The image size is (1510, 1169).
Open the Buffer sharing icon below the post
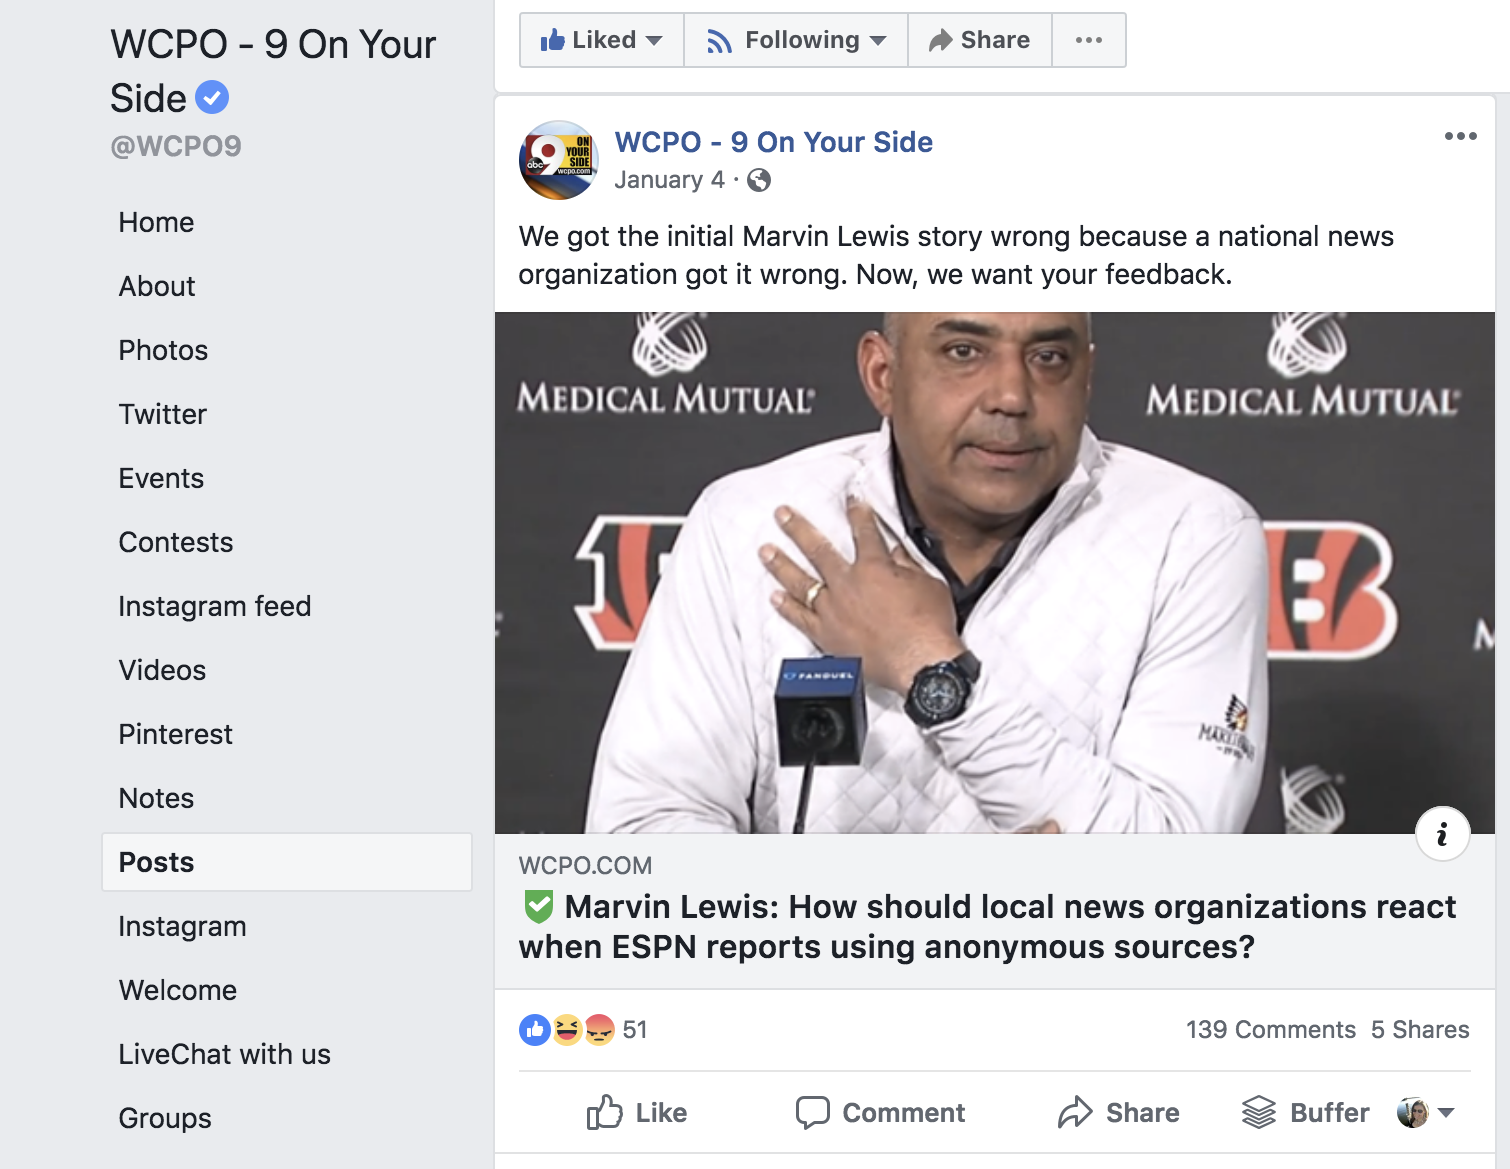(1258, 1111)
